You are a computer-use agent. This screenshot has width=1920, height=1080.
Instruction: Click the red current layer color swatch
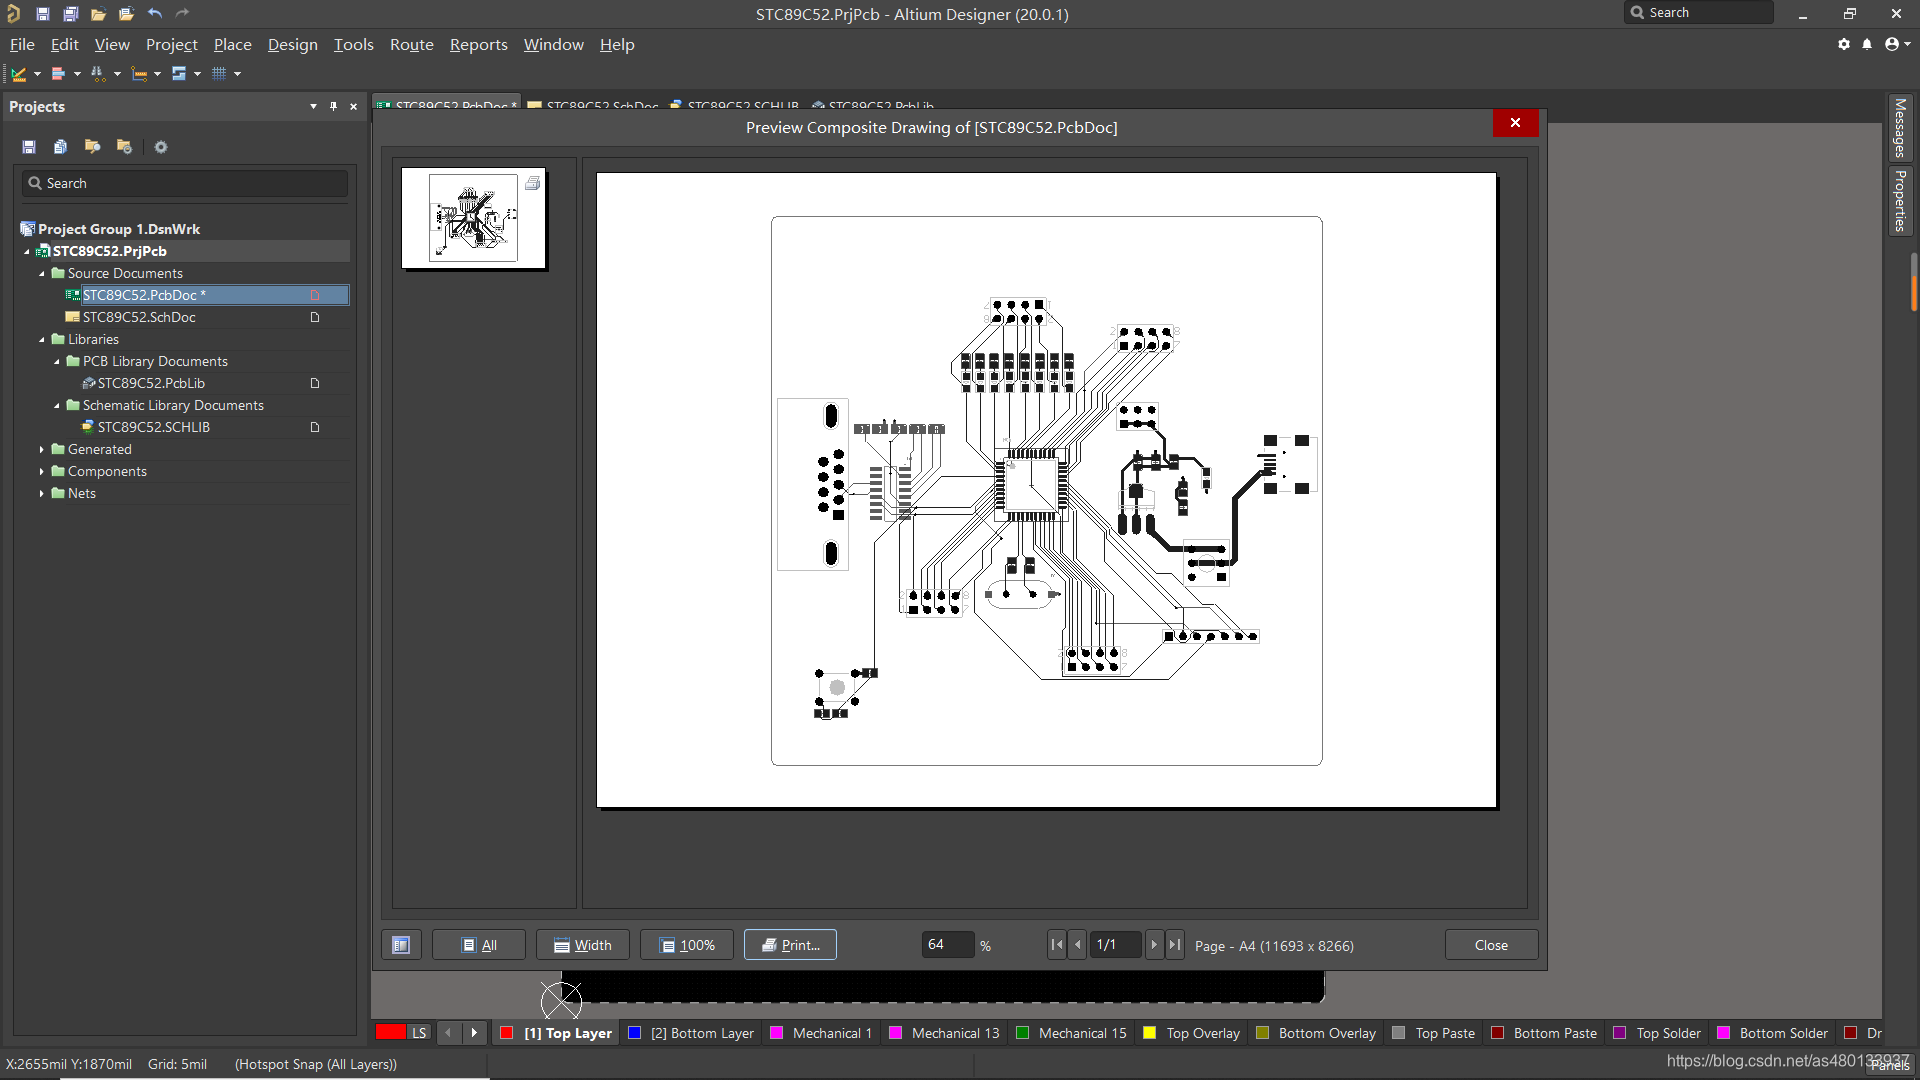point(390,1033)
